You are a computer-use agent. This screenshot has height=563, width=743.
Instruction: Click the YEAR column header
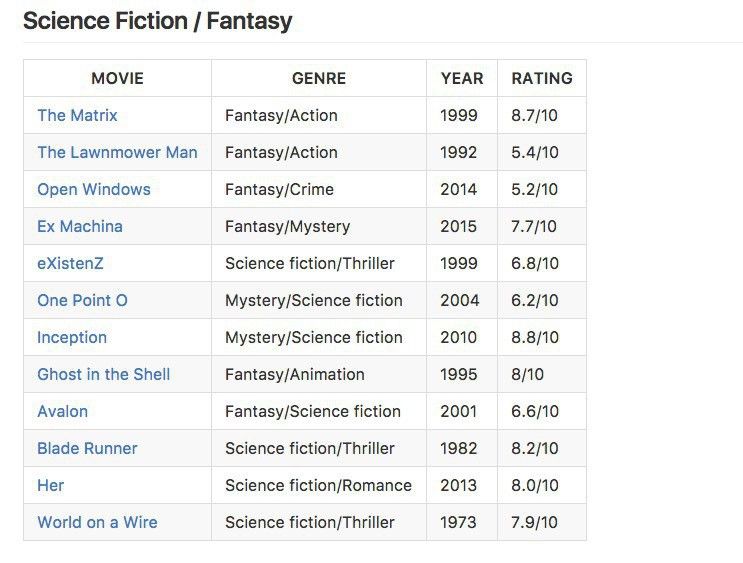(461, 78)
